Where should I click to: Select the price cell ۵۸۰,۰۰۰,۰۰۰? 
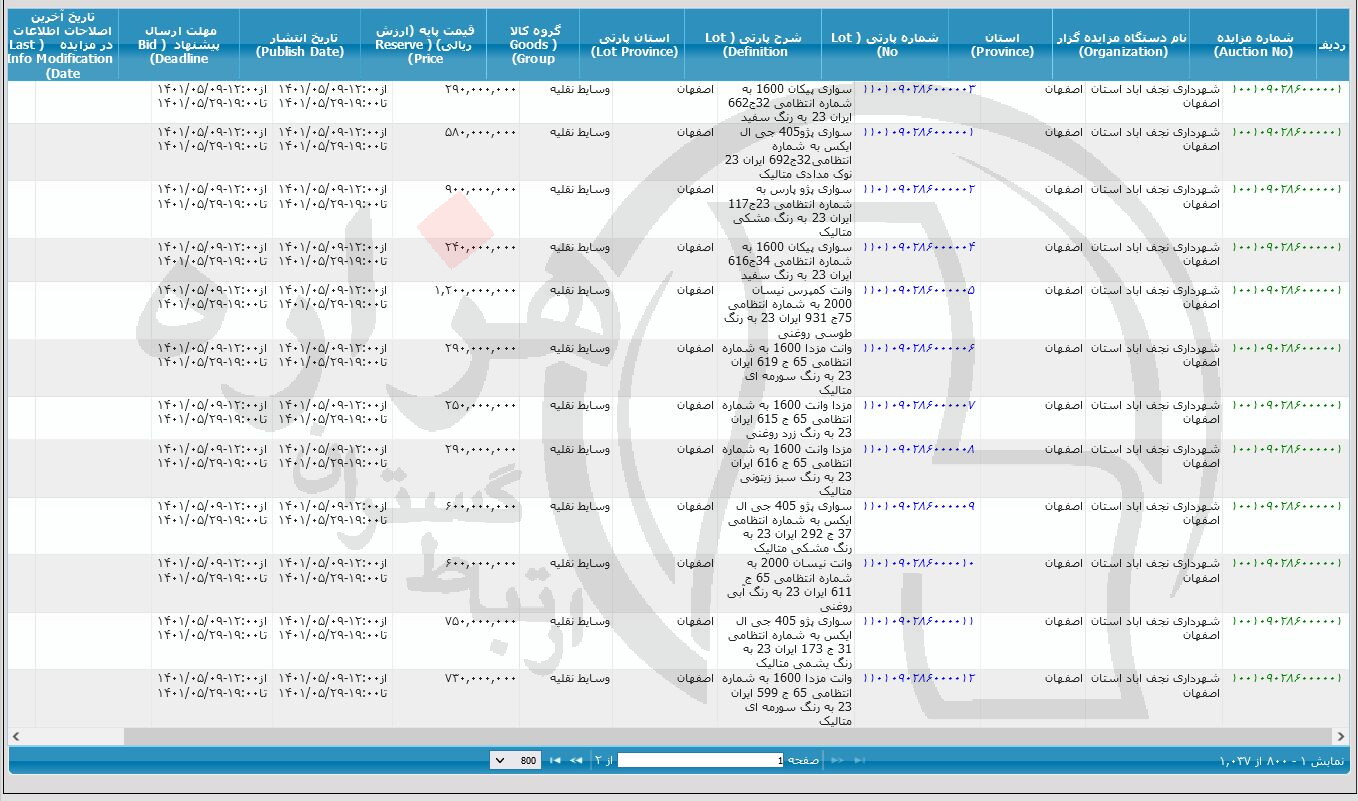point(481,132)
